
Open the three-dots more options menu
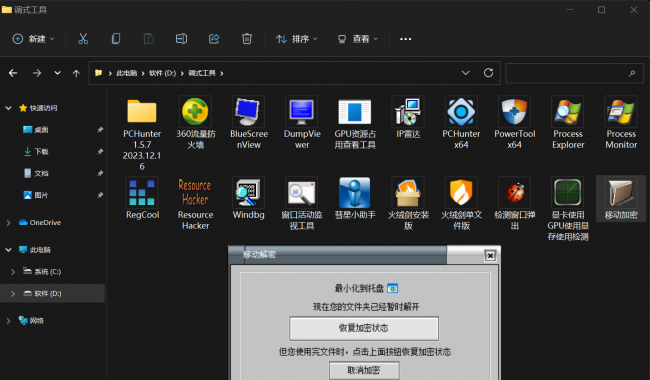[x=405, y=39]
